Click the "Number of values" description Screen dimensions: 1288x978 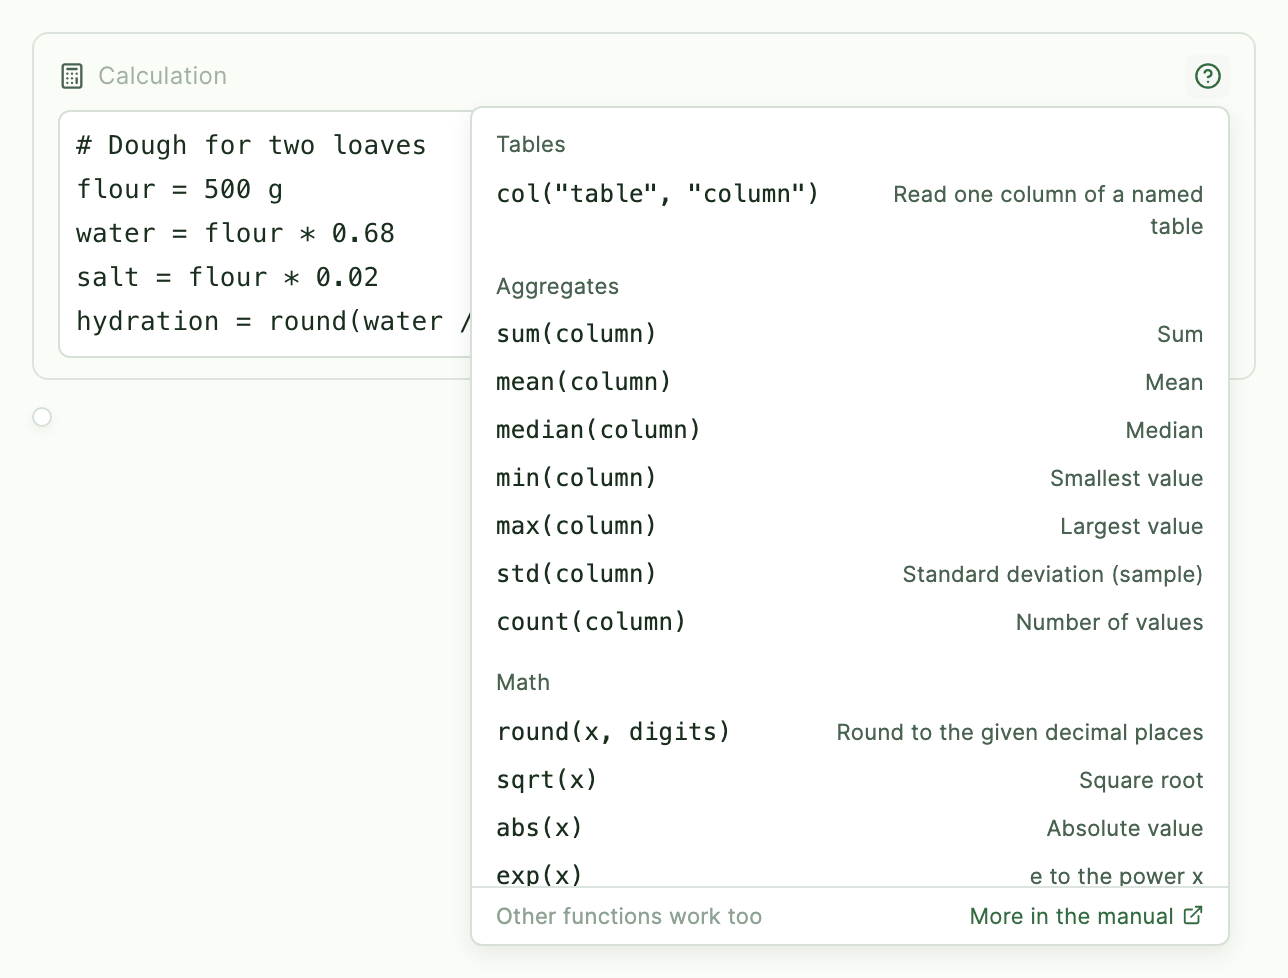1109,622
